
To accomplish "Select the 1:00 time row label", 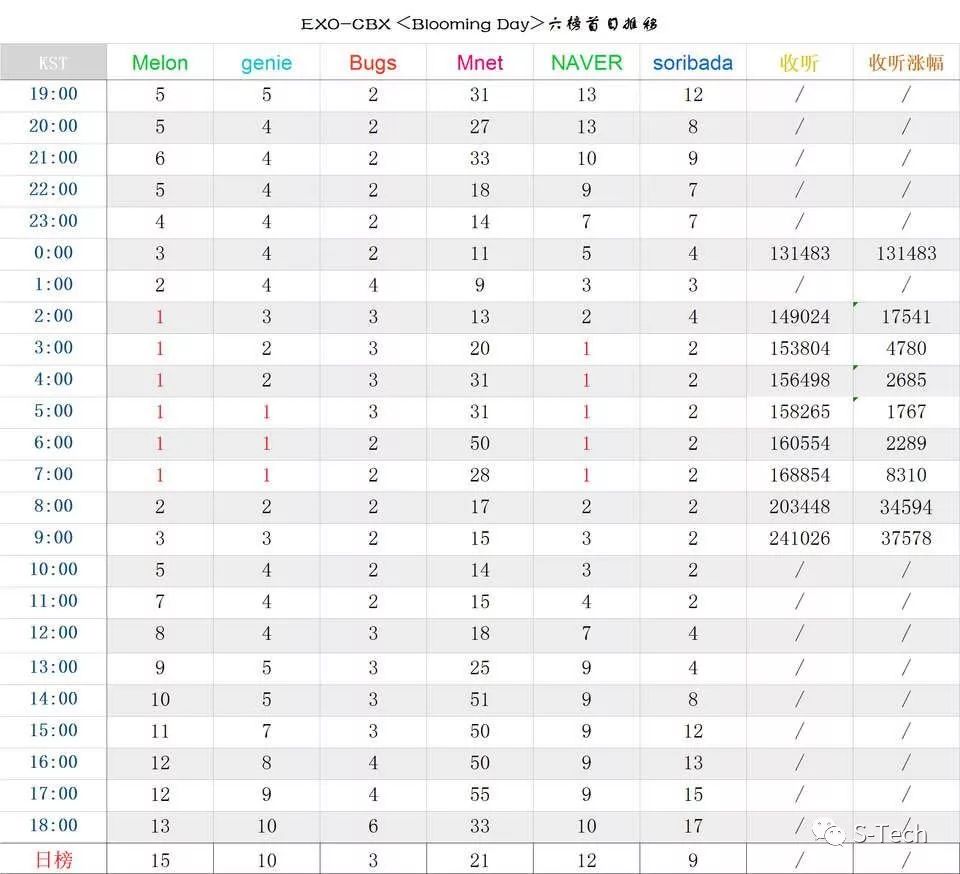I will click(x=53, y=284).
